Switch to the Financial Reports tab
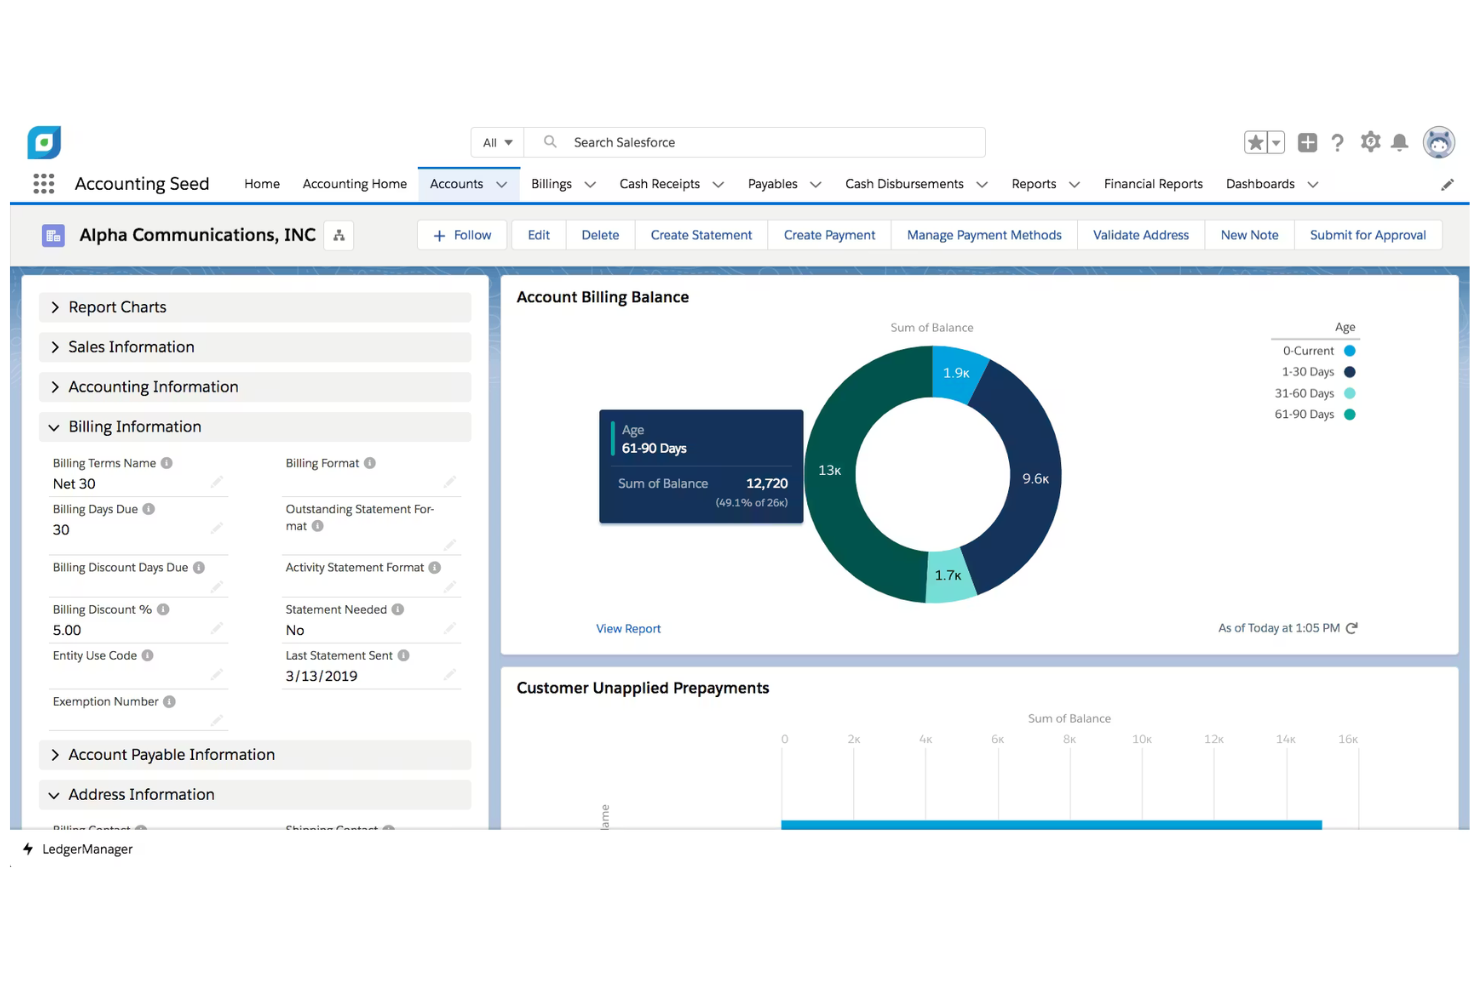The width and height of the screenshot is (1480, 987). [1153, 184]
